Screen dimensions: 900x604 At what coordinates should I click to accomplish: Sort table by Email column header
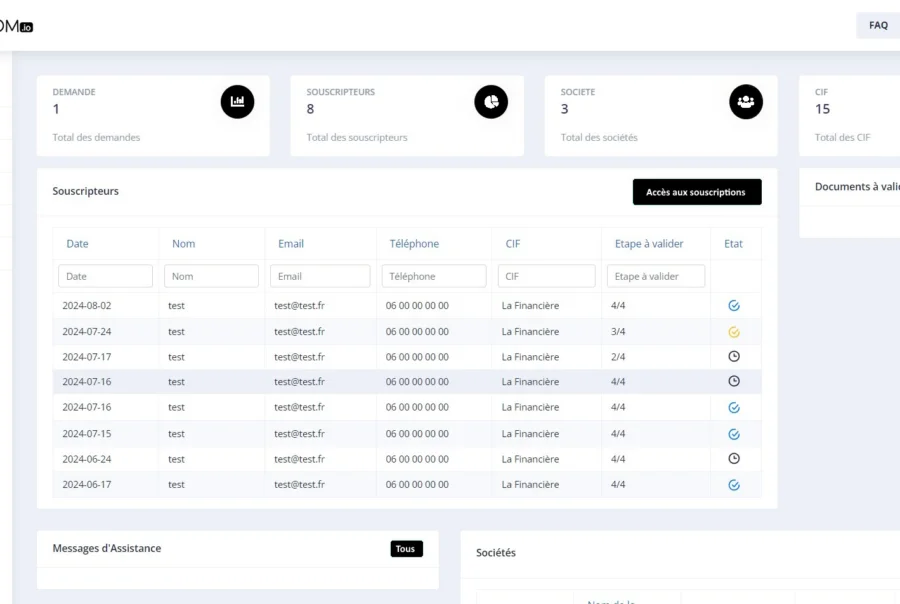point(291,244)
